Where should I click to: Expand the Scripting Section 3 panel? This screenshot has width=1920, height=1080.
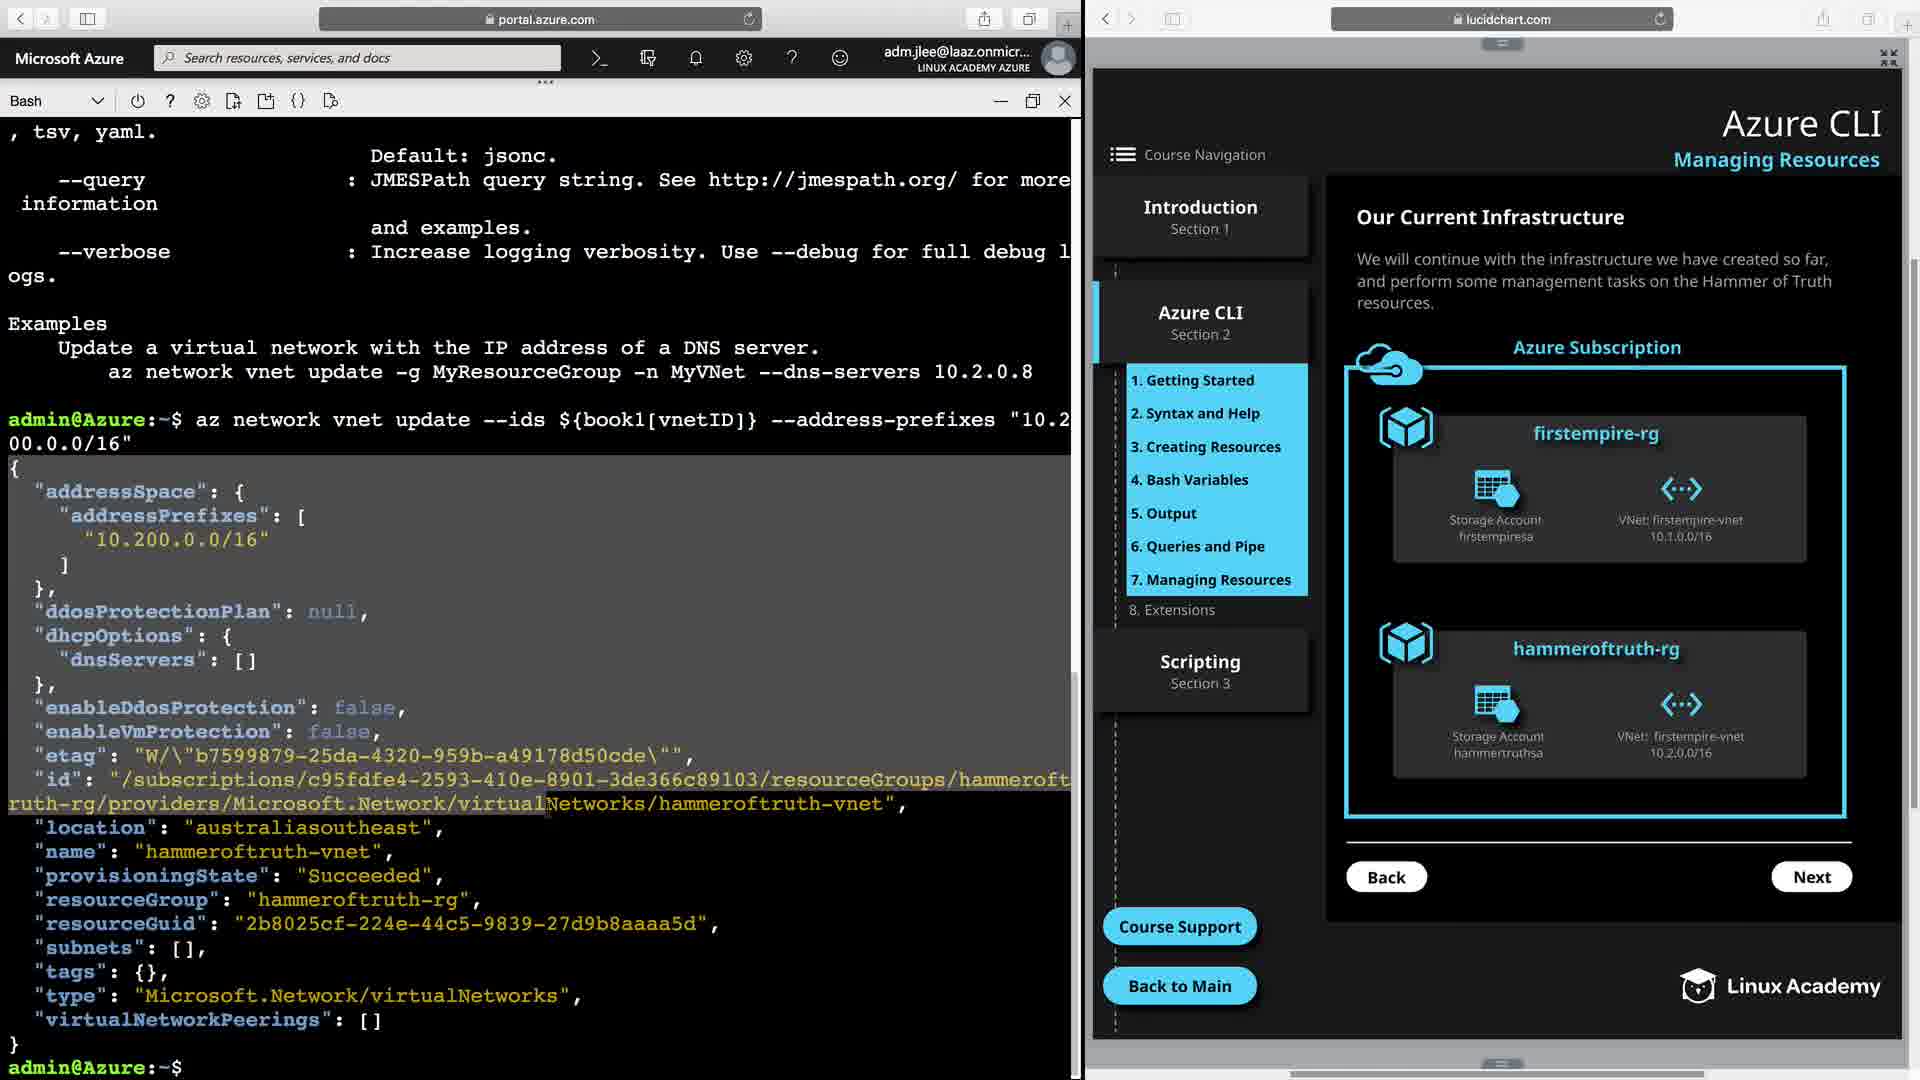pyautogui.click(x=1200, y=671)
